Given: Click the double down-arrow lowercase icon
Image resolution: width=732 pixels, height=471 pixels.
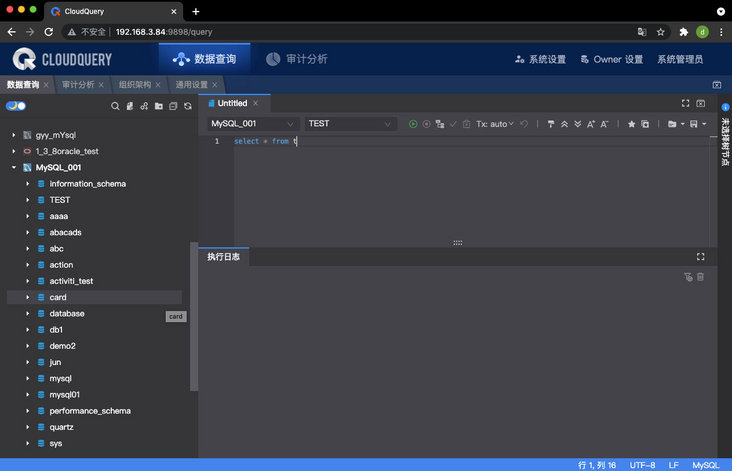Looking at the screenshot, I should [x=577, y=124].
